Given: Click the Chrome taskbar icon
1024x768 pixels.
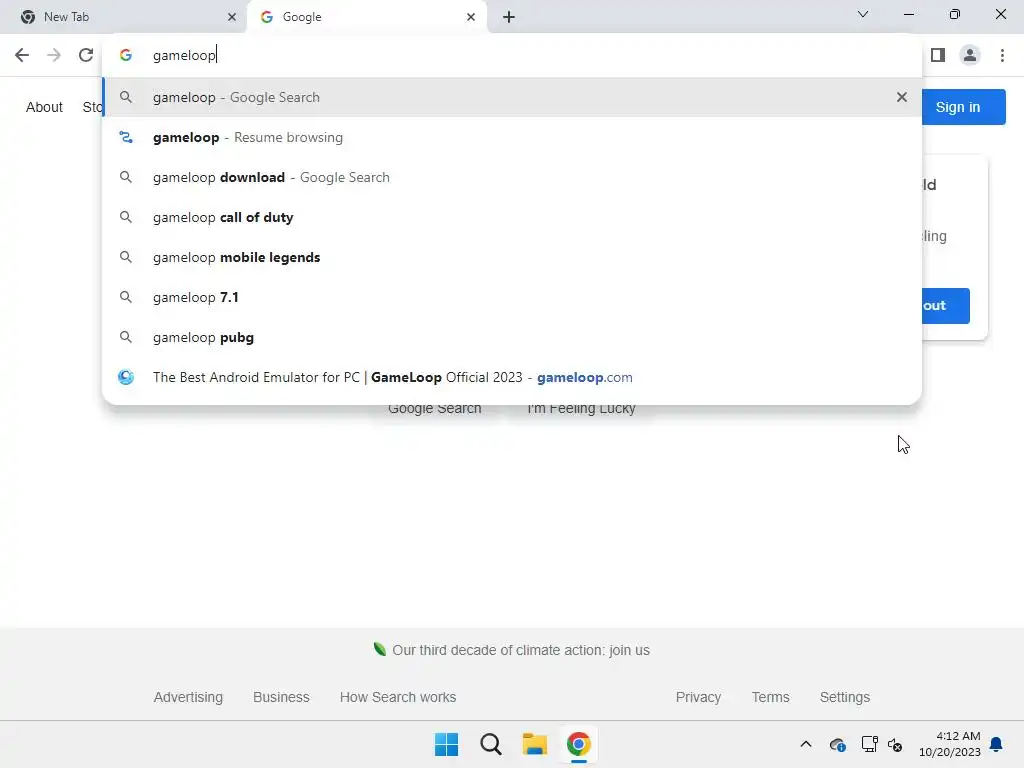Looking at the screenshot, I should point(579,744).
